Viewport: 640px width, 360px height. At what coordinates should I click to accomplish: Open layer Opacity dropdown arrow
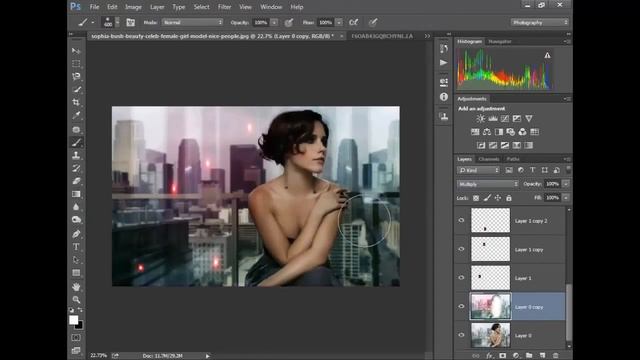pos(566,184)
